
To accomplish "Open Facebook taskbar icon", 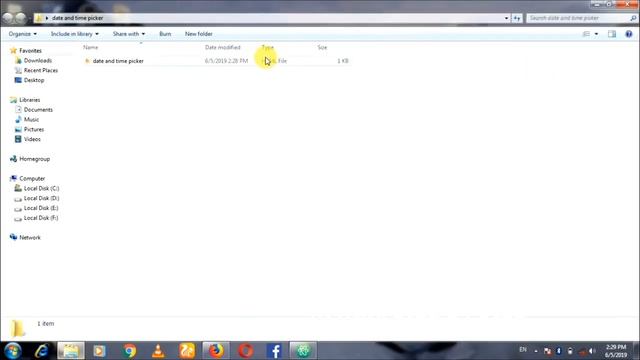I will (274, 351).
